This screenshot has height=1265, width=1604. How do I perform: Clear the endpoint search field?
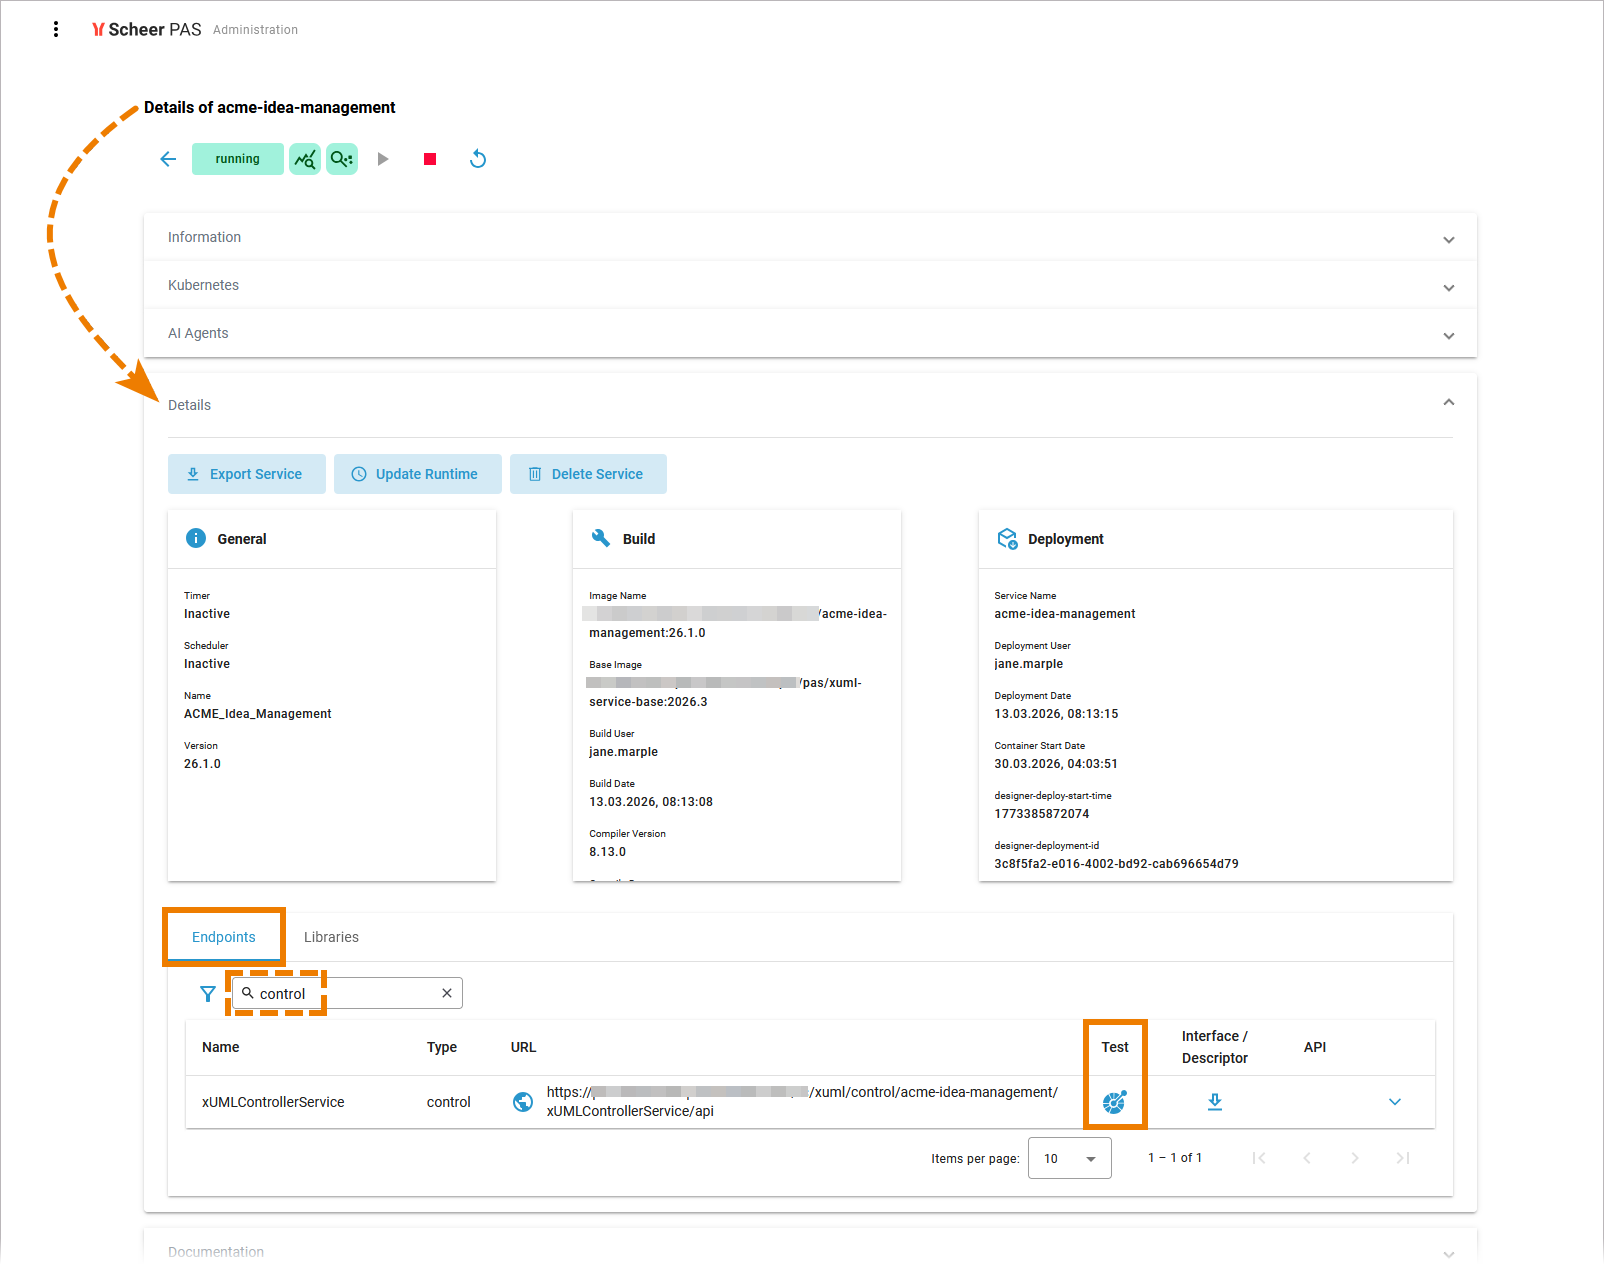tap(447, 993)
